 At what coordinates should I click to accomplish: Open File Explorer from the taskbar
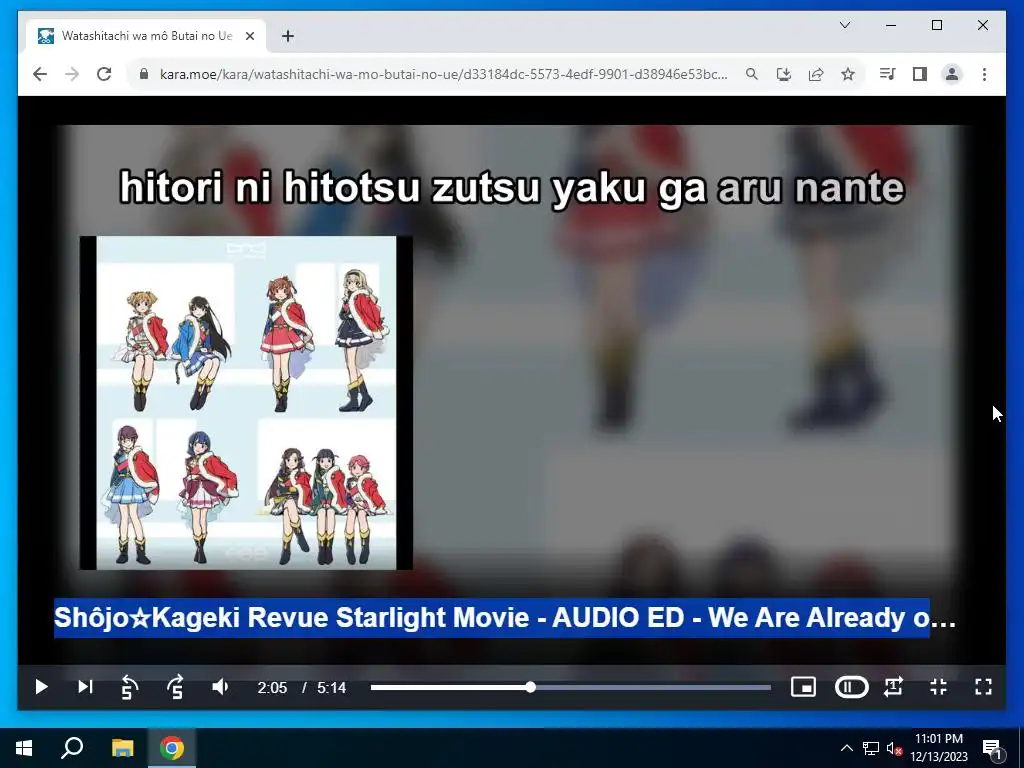(x=122, y=748)
